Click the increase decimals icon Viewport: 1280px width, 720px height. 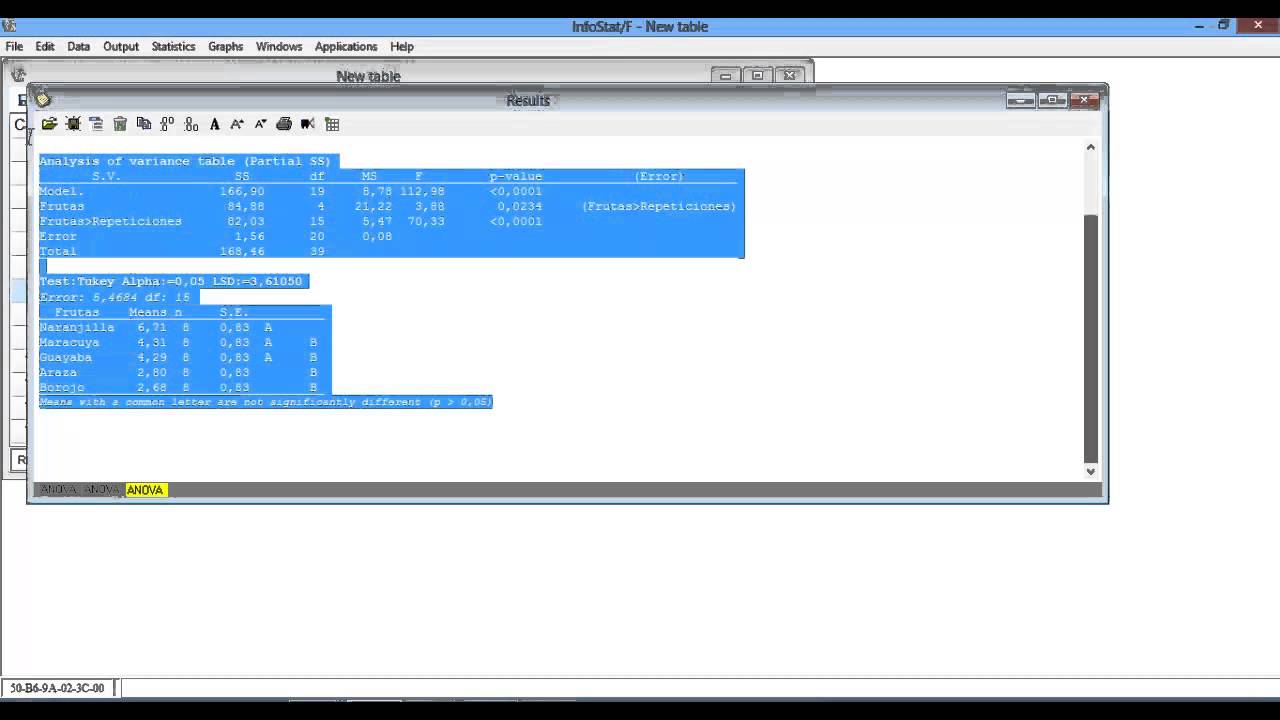167,124
